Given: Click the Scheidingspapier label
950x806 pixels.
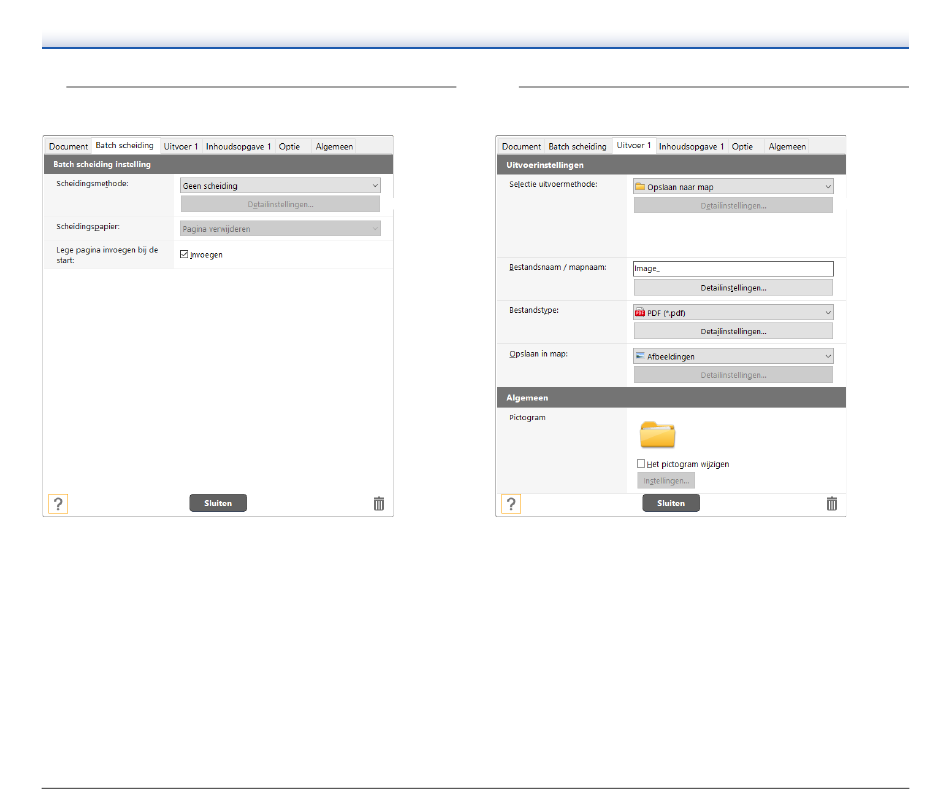Looking at the screenshot, I should point(88,227).
